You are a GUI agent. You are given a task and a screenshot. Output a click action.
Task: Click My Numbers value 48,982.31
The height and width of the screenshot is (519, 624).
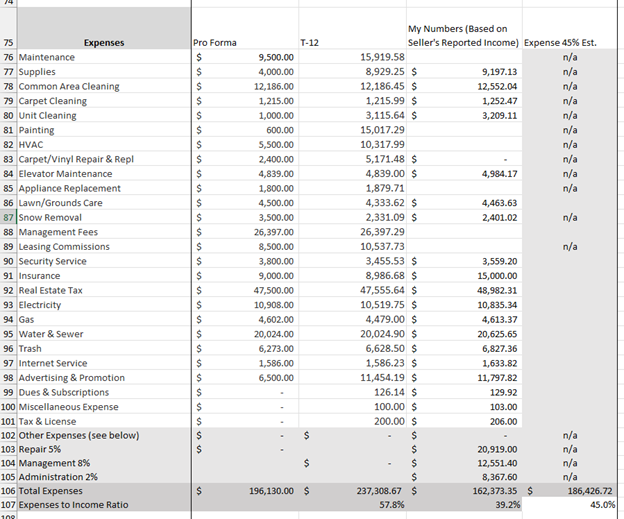(x=464, y=291)
